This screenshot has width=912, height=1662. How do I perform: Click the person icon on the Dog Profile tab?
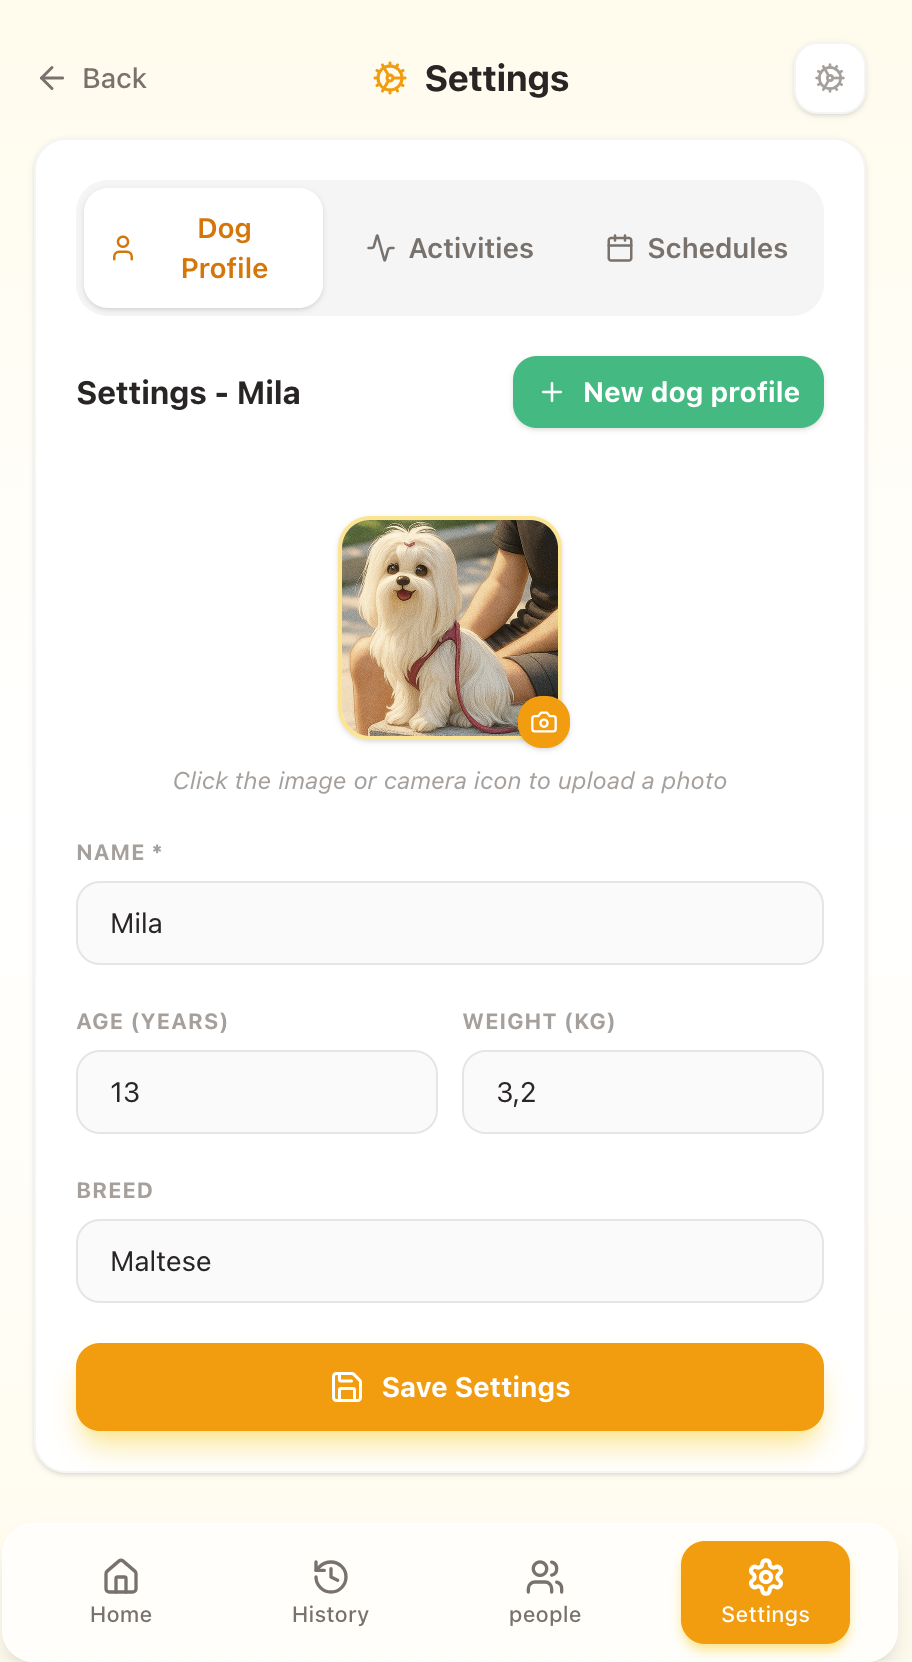[x=123, y=247]
